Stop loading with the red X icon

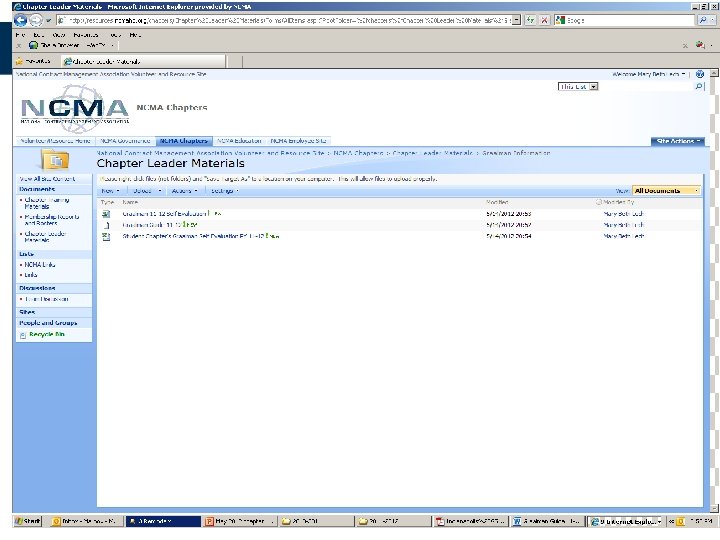pos(545,20)
